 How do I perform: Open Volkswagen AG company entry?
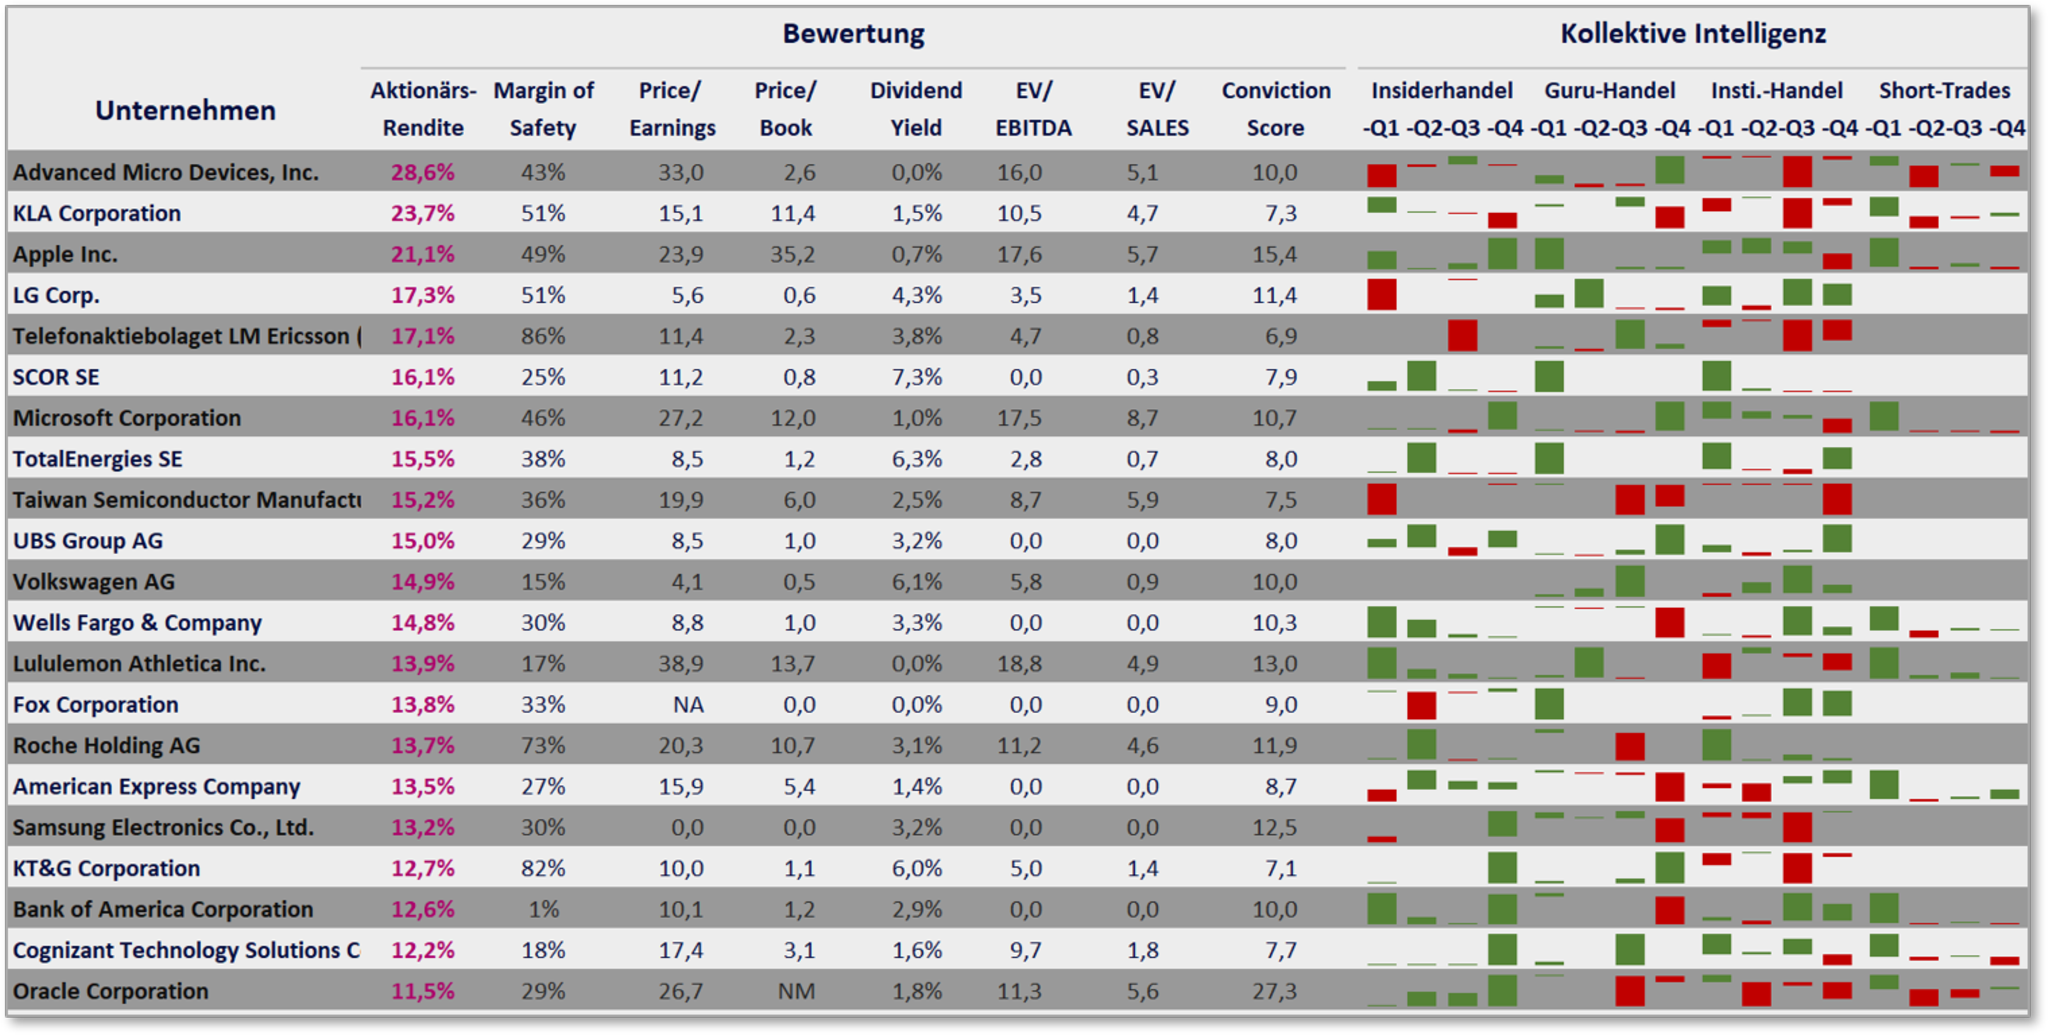94,581
